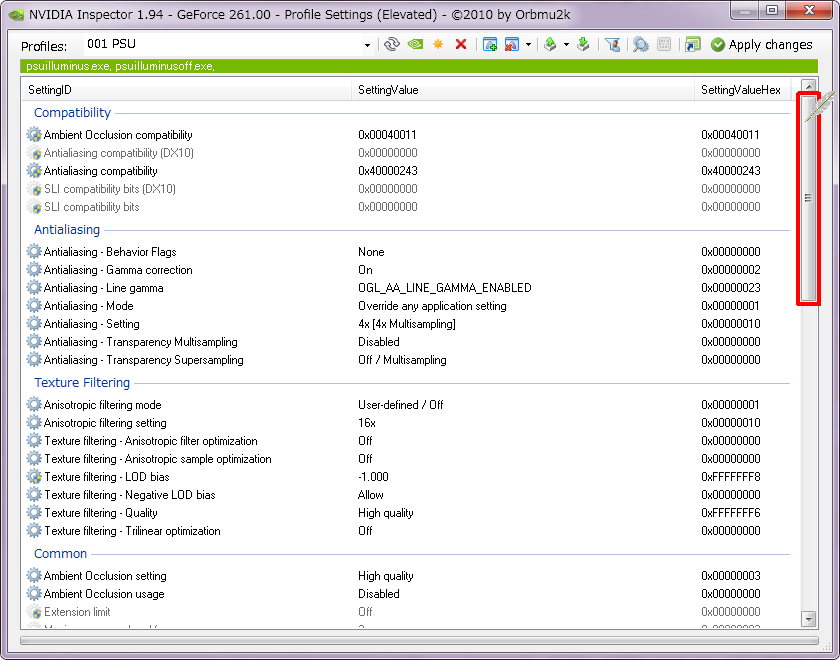
Task: Open the greyed-out grid icon in the toolbar
Action: [x=664, y=44]
